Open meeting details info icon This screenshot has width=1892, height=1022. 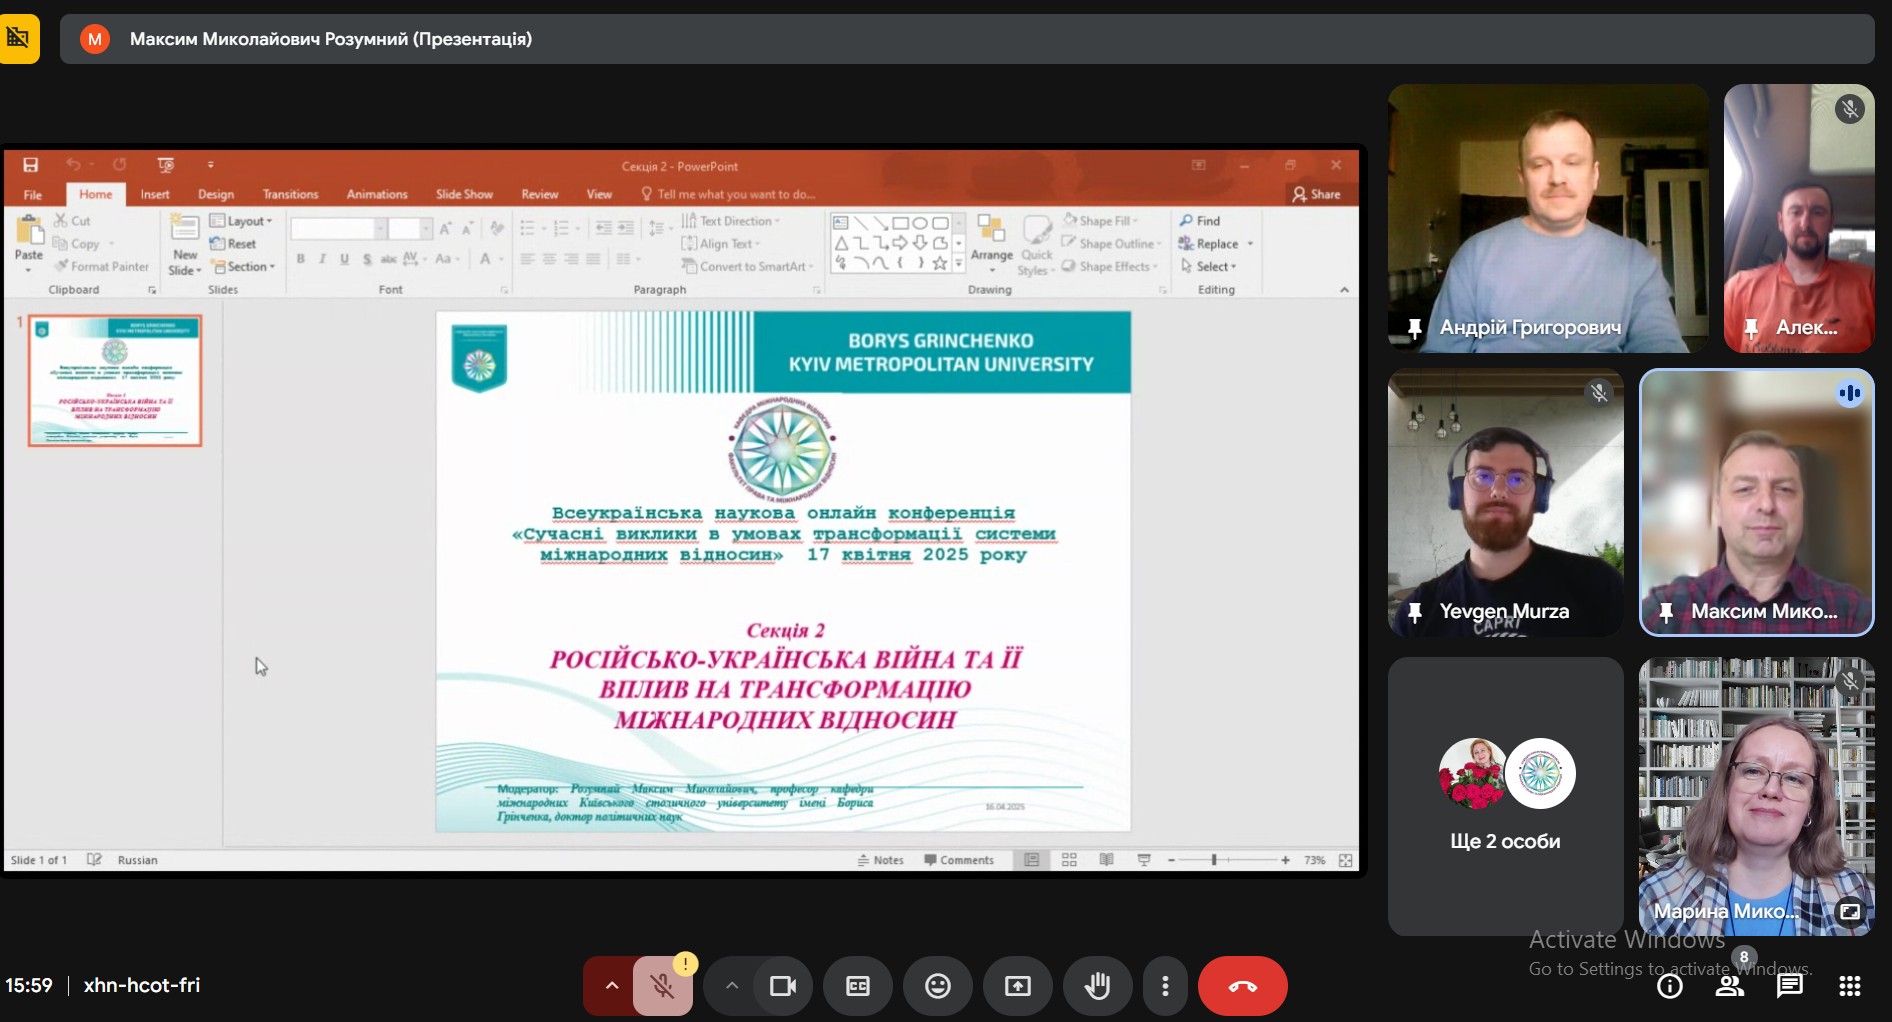point(1669,986)
